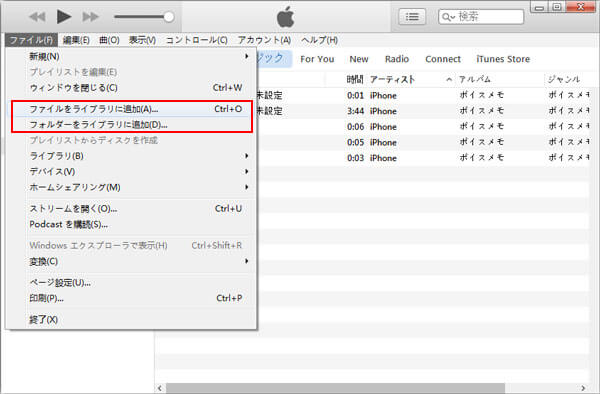Viewport: 600px width, 394px height.
Task: Select the track row with time 3:44
Action: (422, 111)
